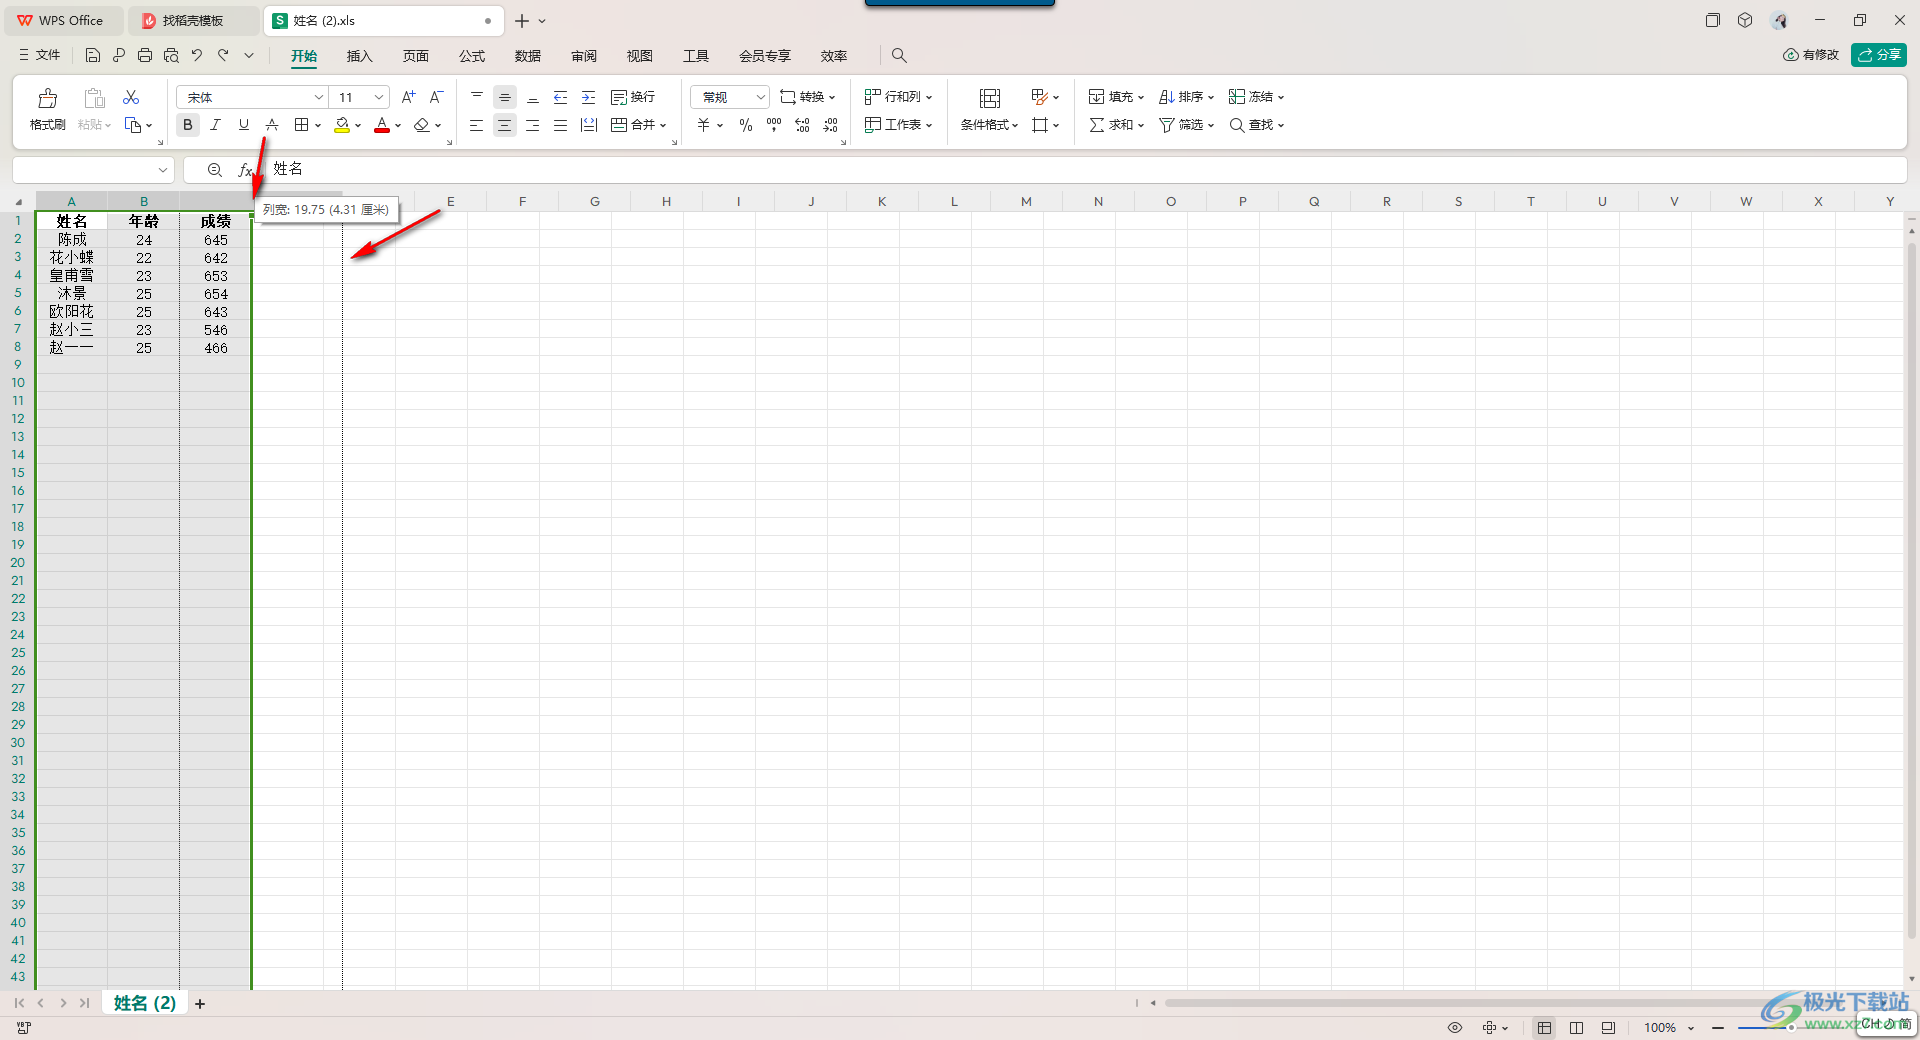Click the Print icon in quick access
Screen dimensions: 1920x1040
(x=145, y=55)
